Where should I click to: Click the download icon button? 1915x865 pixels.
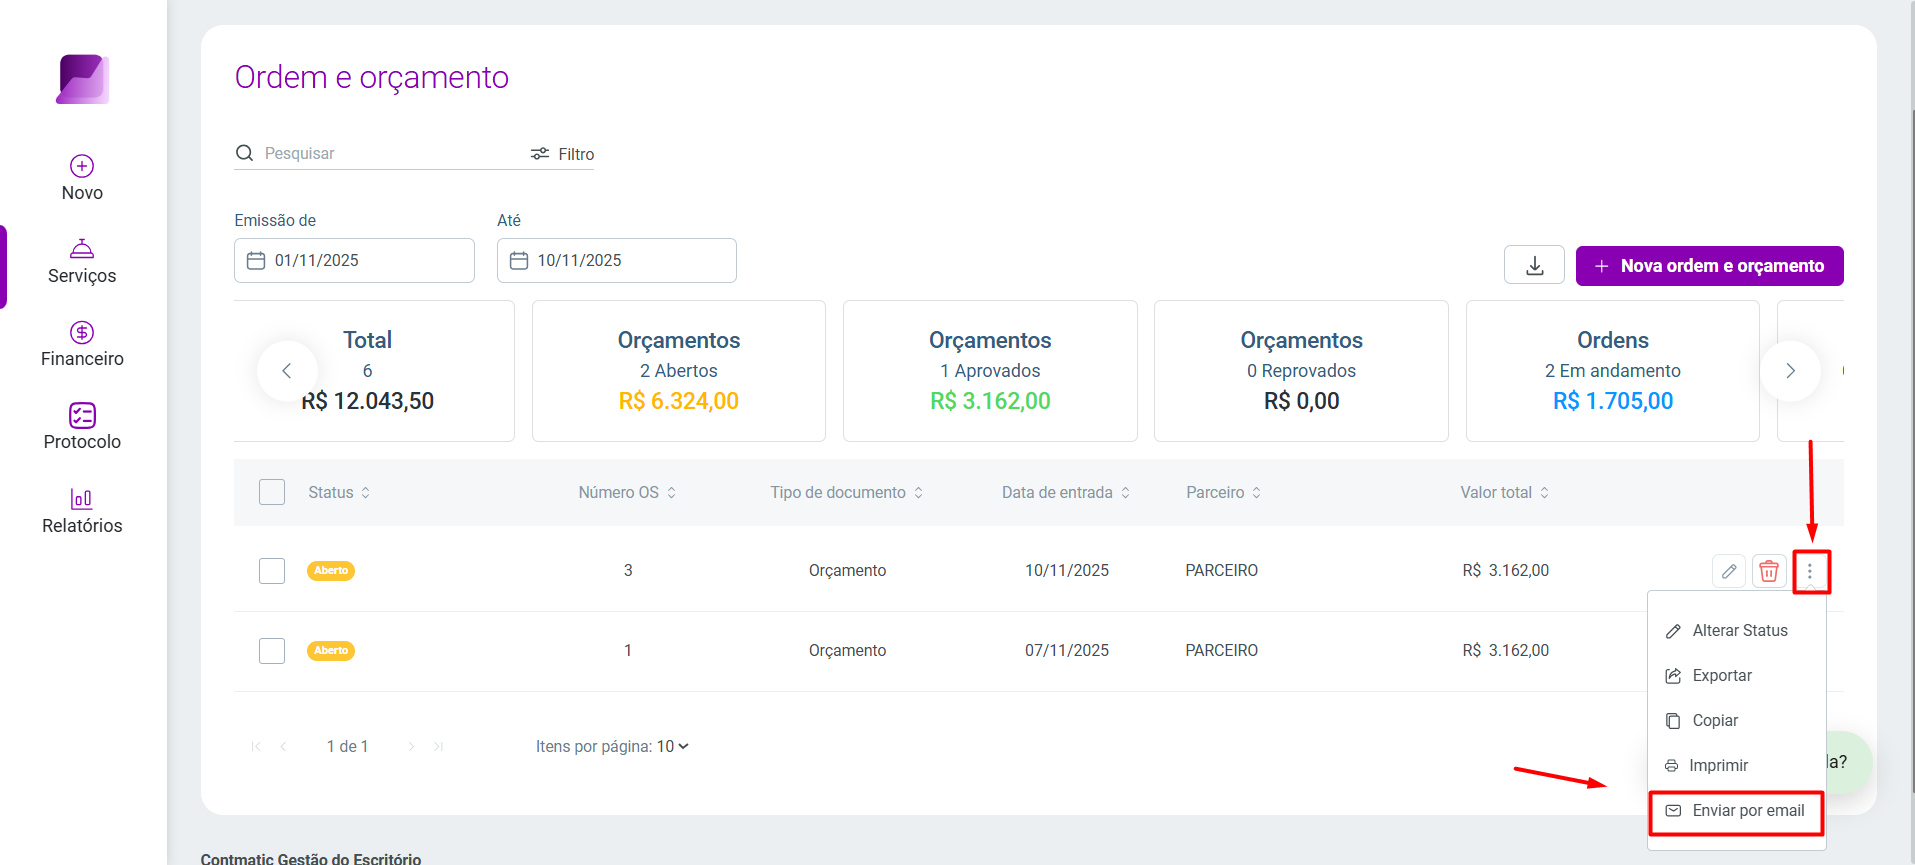(1534, 265)
